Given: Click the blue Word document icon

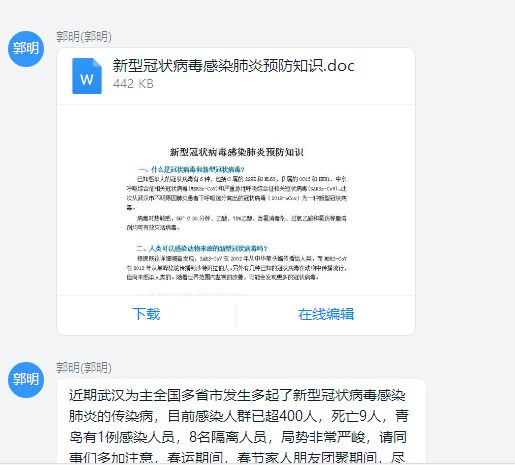Looking at the screenshot, I should coord(87,76).
